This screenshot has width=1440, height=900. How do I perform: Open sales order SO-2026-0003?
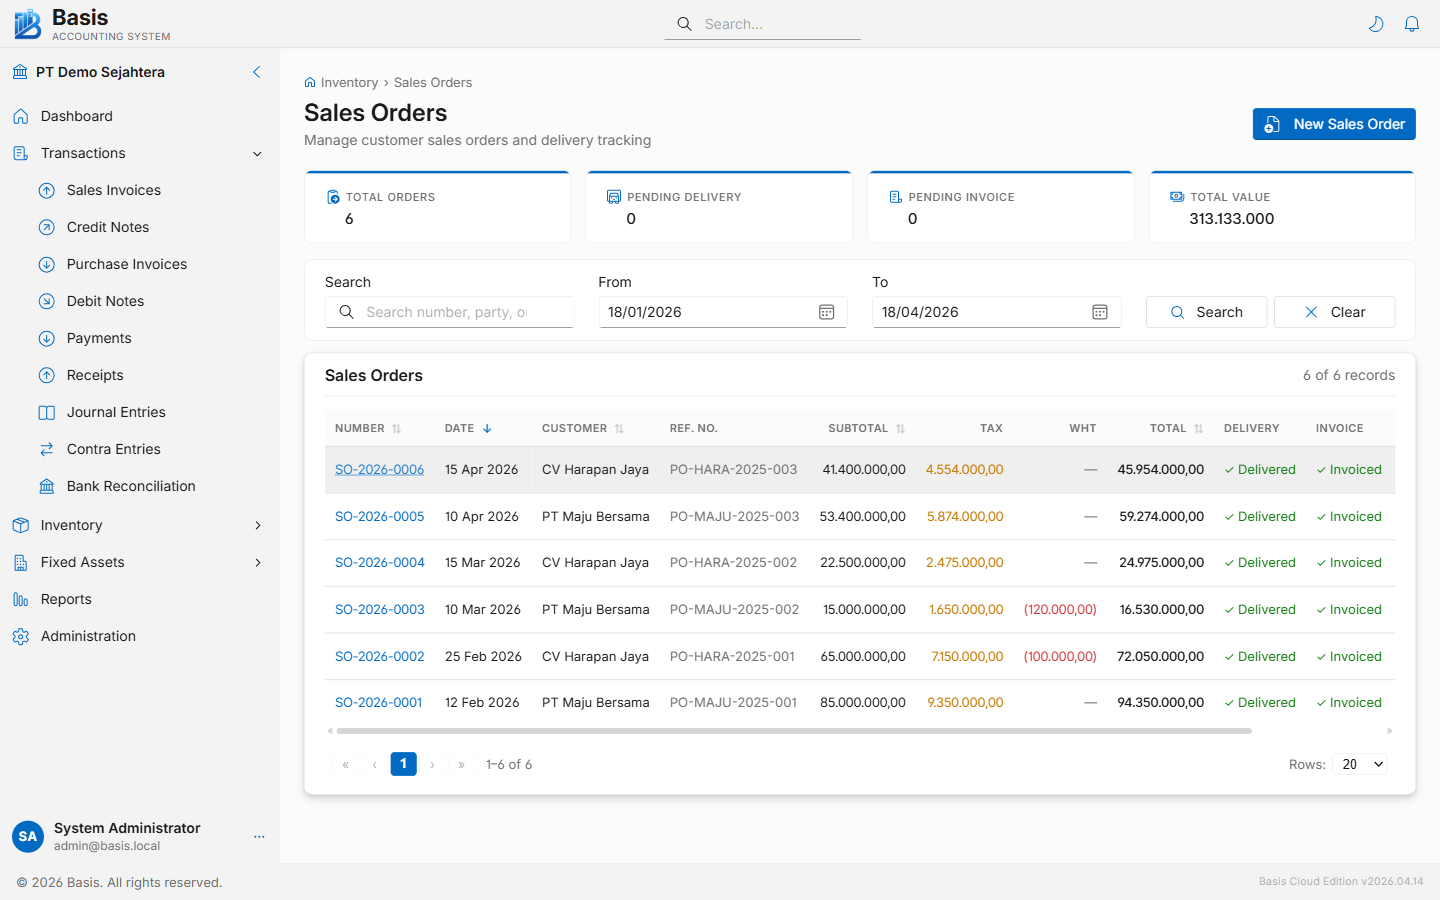click(x=379, y=610)
